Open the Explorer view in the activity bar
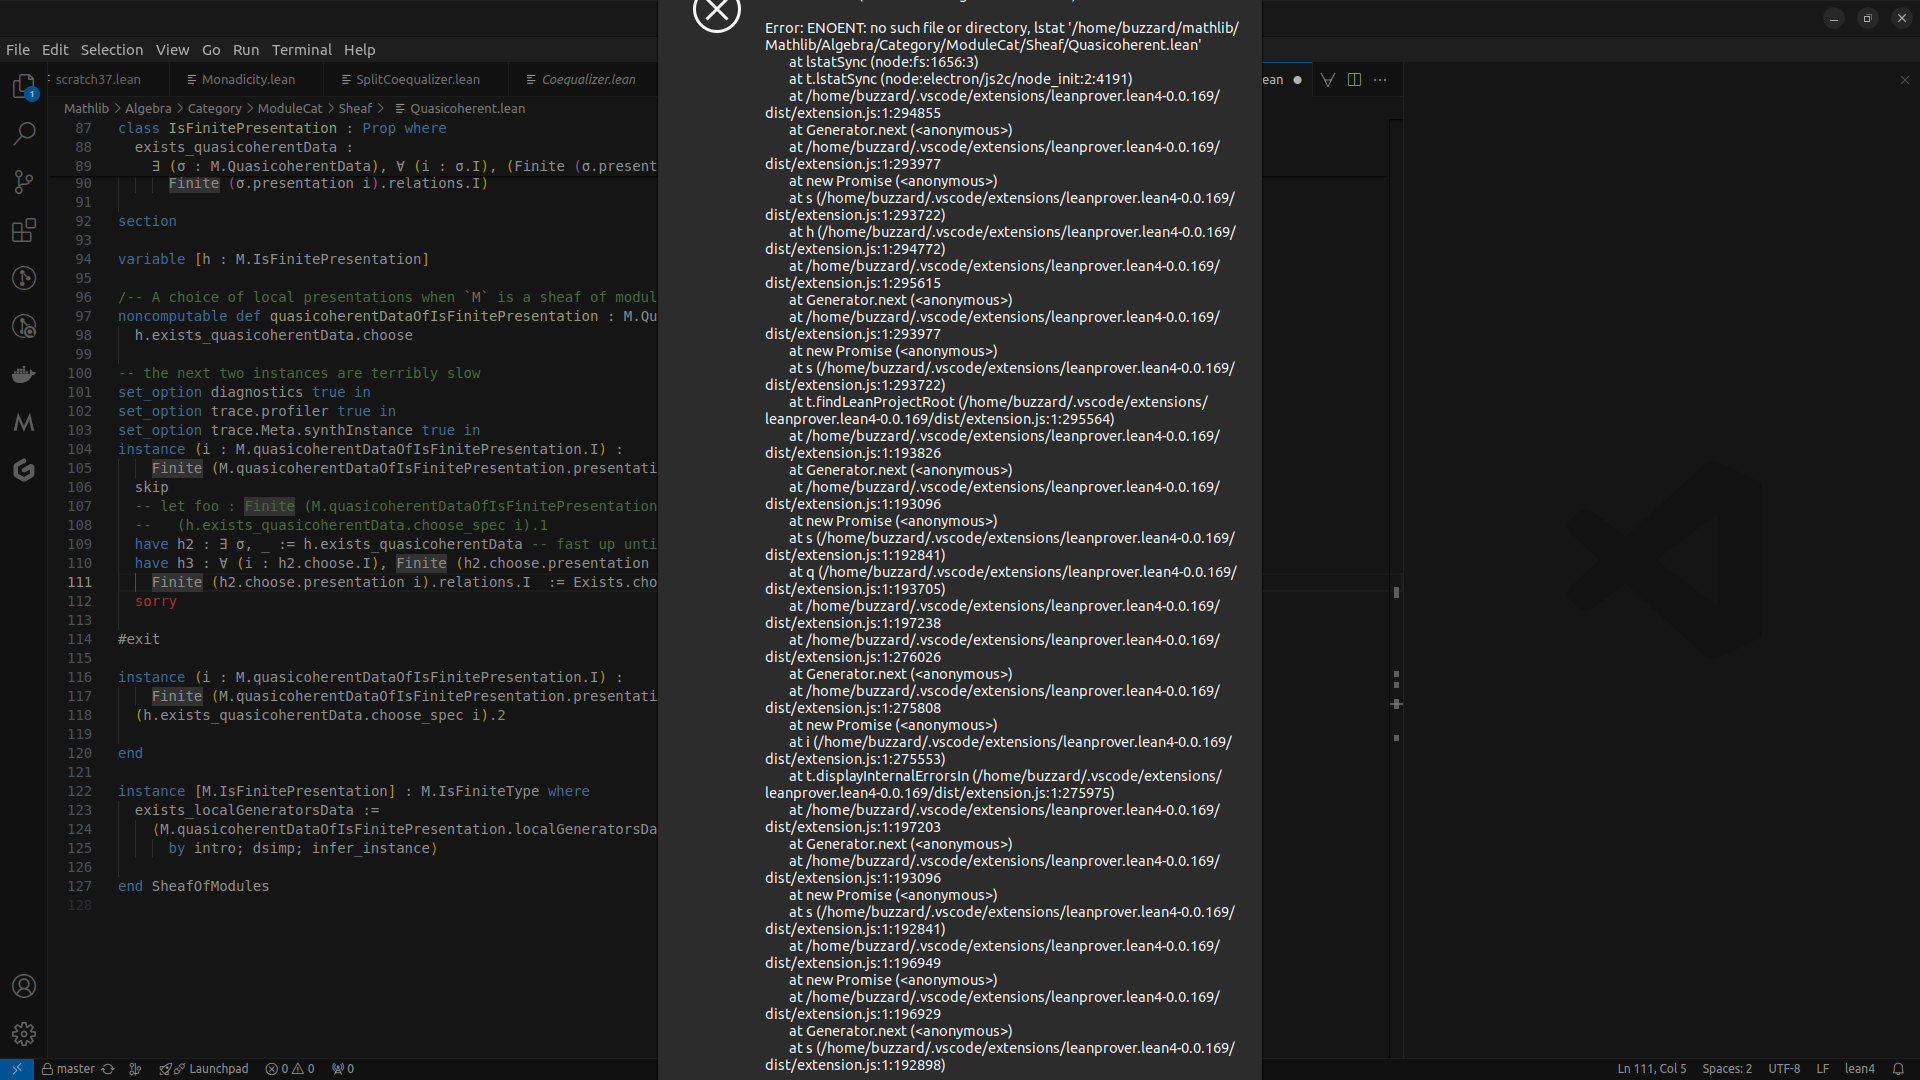Screen dimensions: 1920x1080 (24, 87)
